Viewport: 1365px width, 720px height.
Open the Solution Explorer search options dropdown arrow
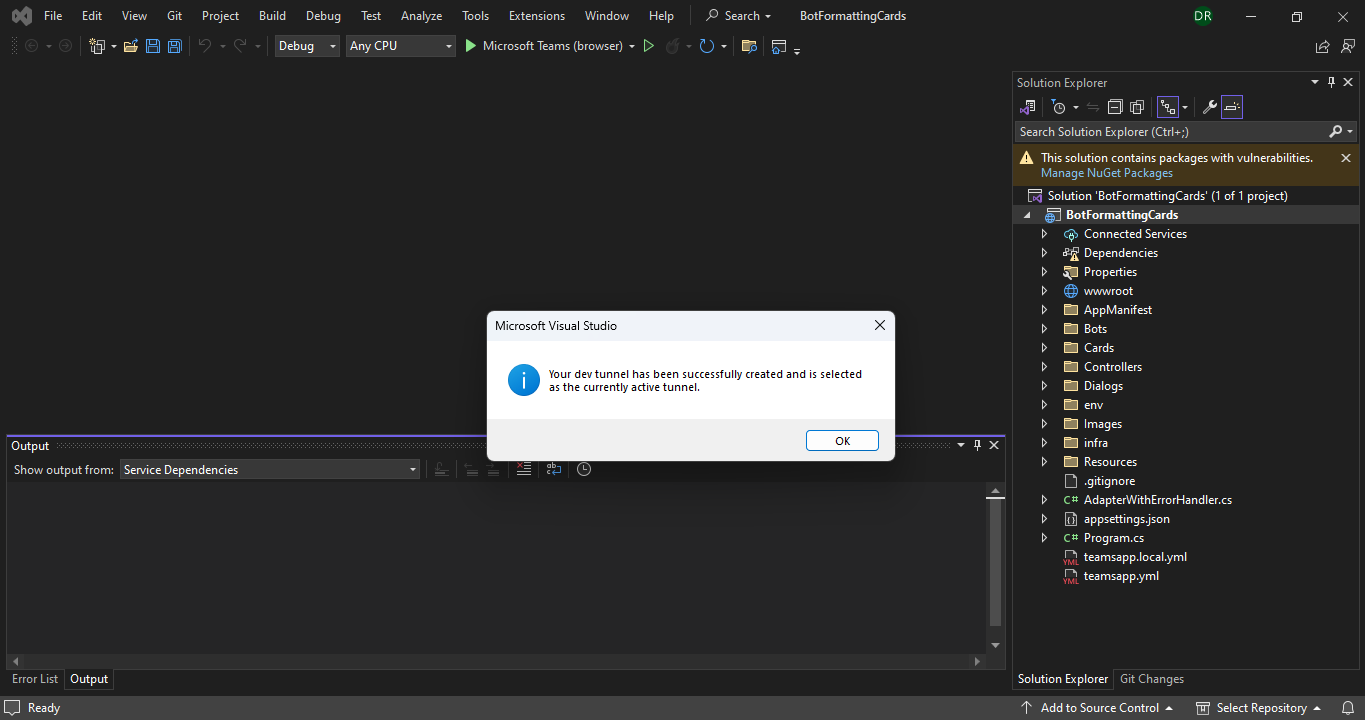(x=1350, y=132)
